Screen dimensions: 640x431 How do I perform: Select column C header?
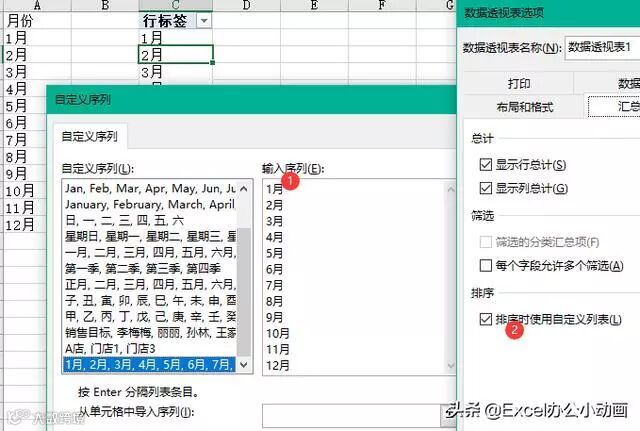click(x=176, y=5)
